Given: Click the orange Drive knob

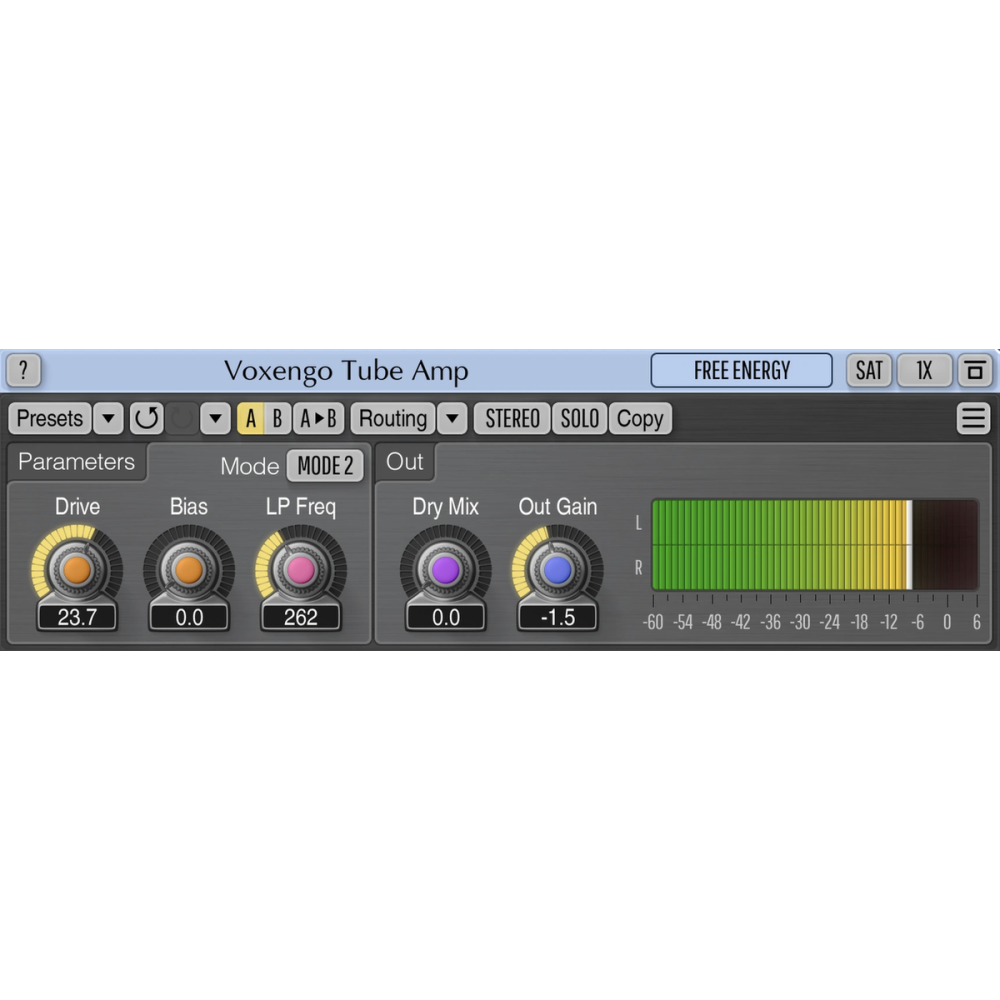Looking at the screenshot, I should click(x=77, y=569).
